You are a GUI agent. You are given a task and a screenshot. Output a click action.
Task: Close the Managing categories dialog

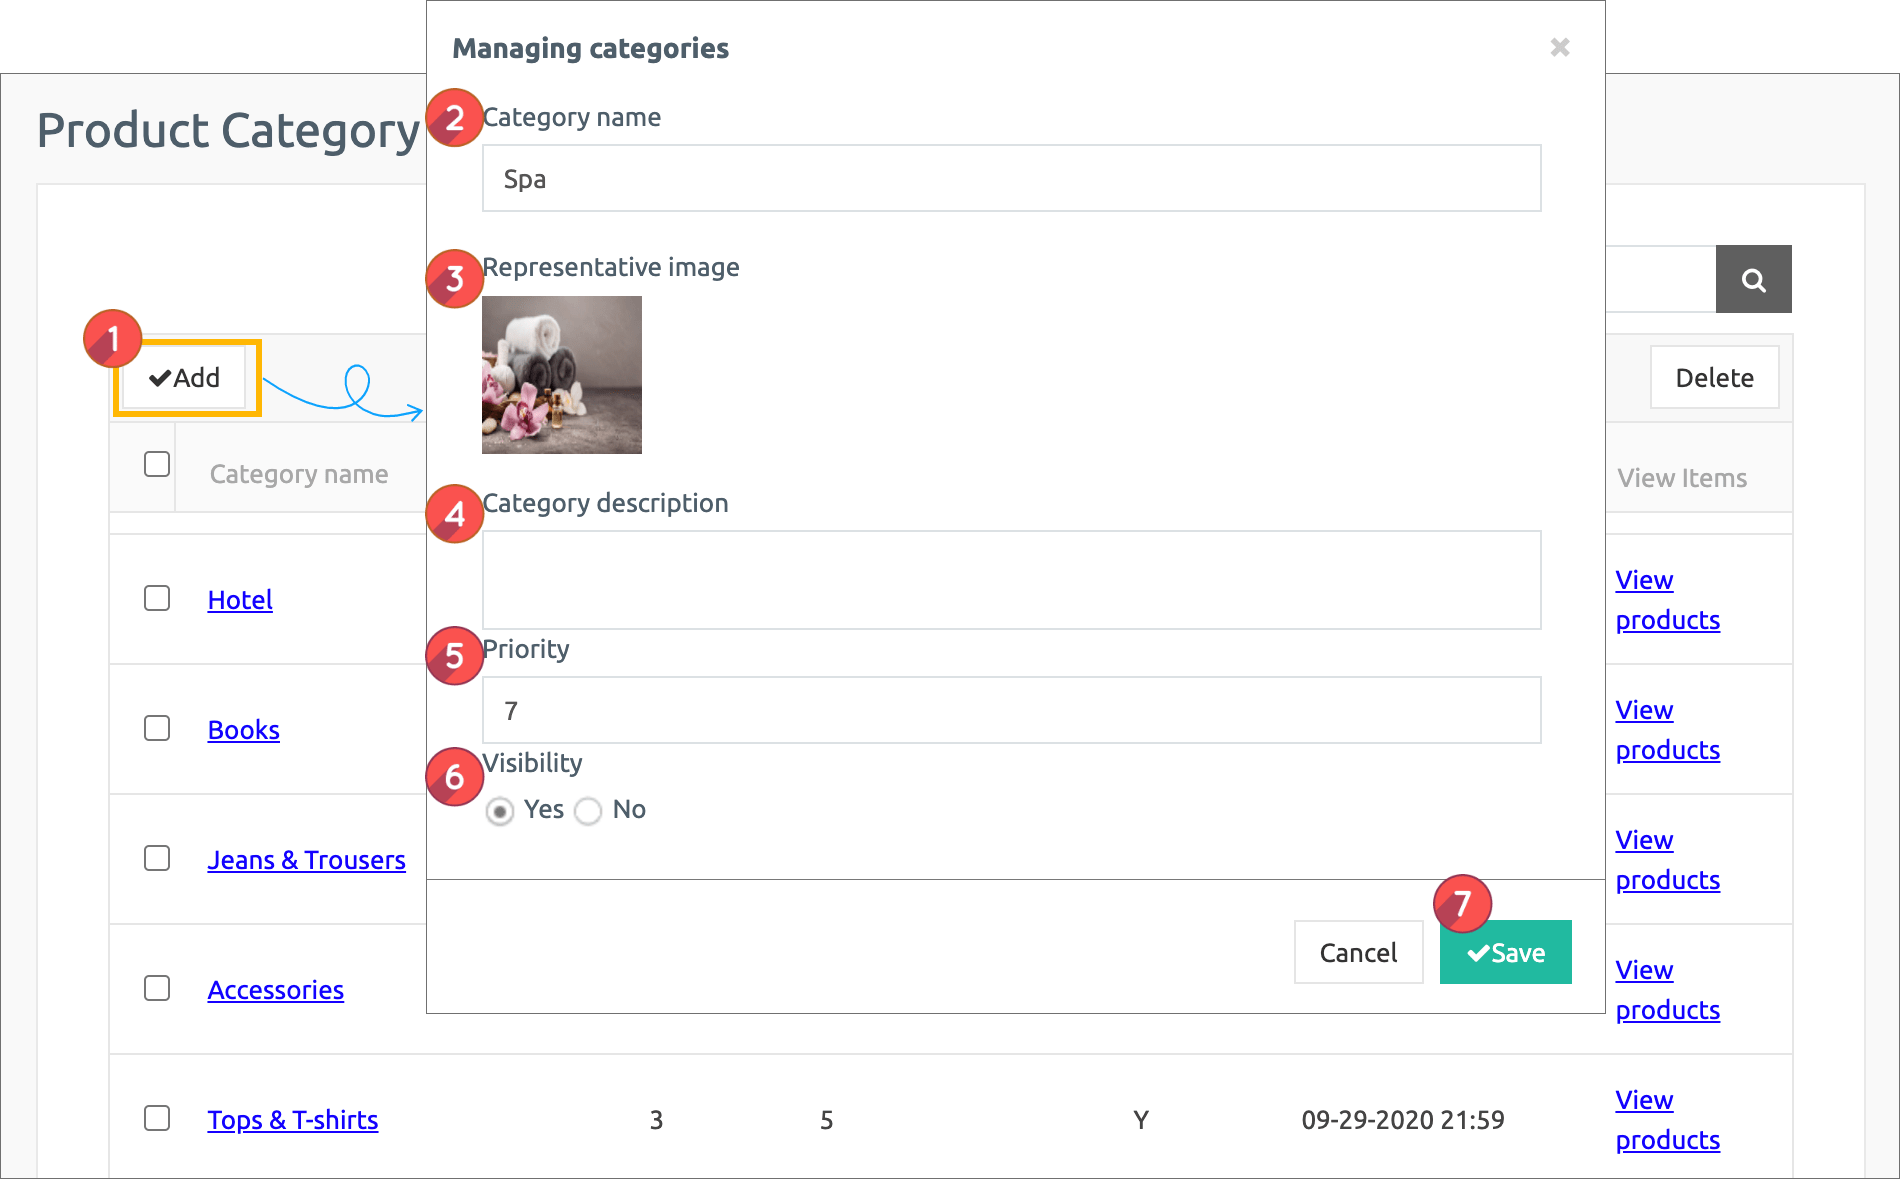click(x=1559, y=47)
